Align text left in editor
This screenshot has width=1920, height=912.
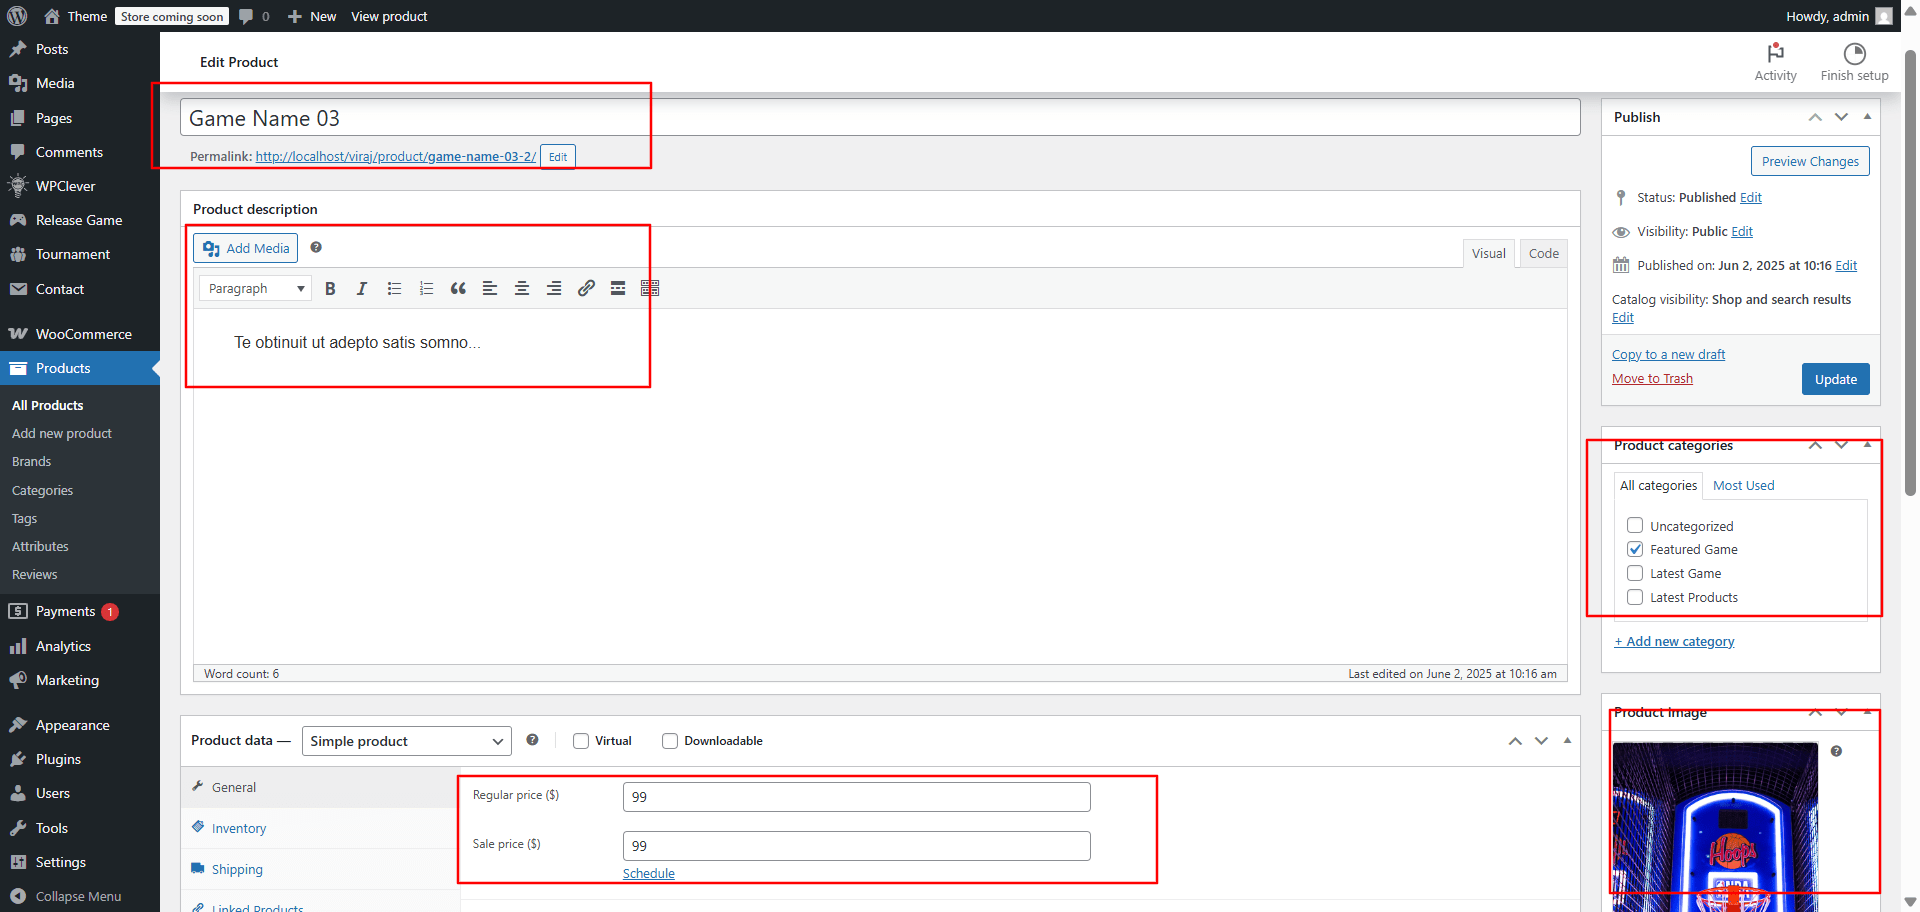click(490, 288)
